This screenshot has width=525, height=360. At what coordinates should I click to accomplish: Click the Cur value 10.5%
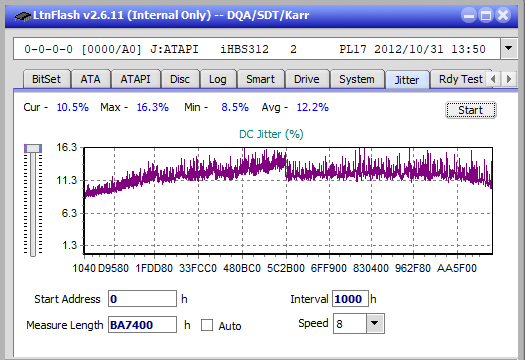(73, 107)
